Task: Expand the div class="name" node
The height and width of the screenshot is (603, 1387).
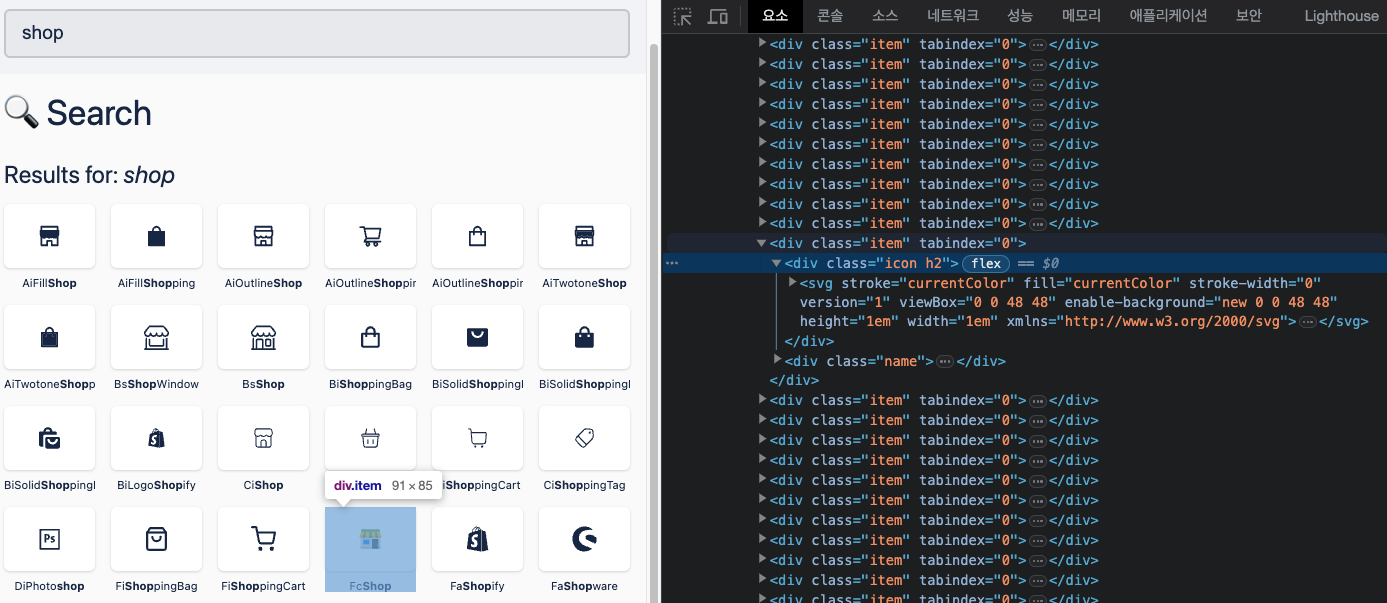Action: coord(778,359)
